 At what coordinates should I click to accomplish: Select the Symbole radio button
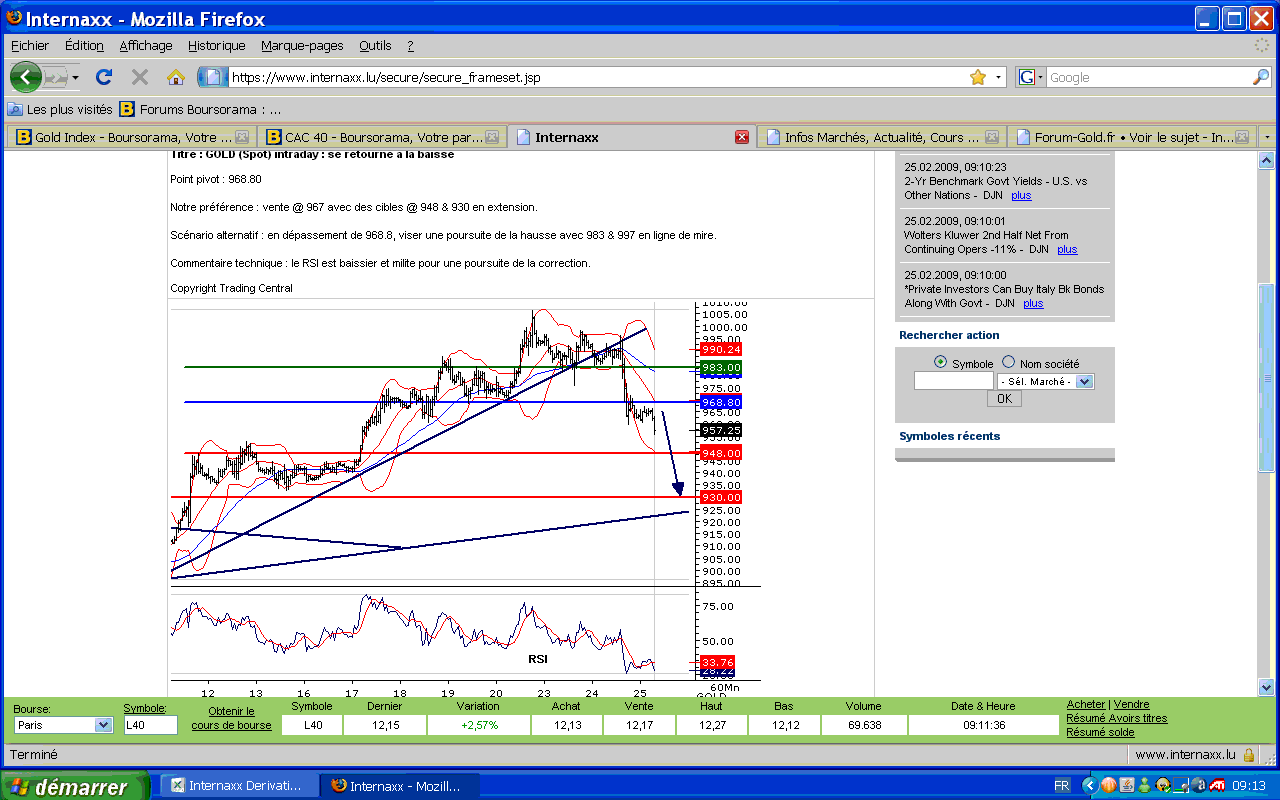(x=940, y=363)
